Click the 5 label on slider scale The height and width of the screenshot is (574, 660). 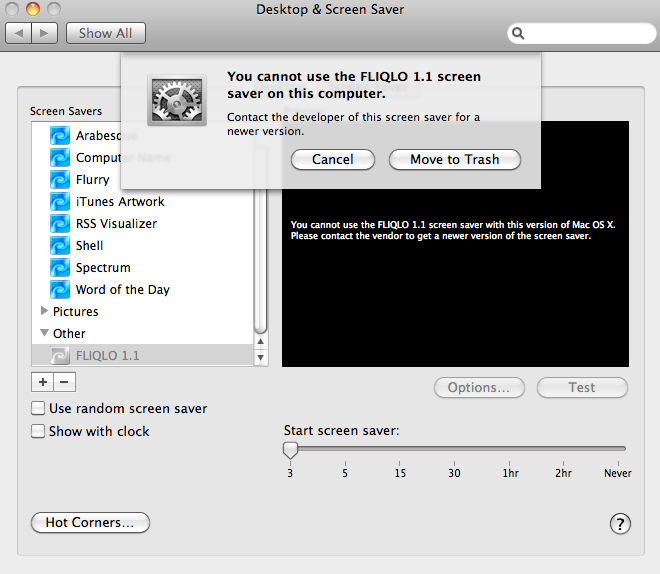pyautogui.click(x=345, y=473)
